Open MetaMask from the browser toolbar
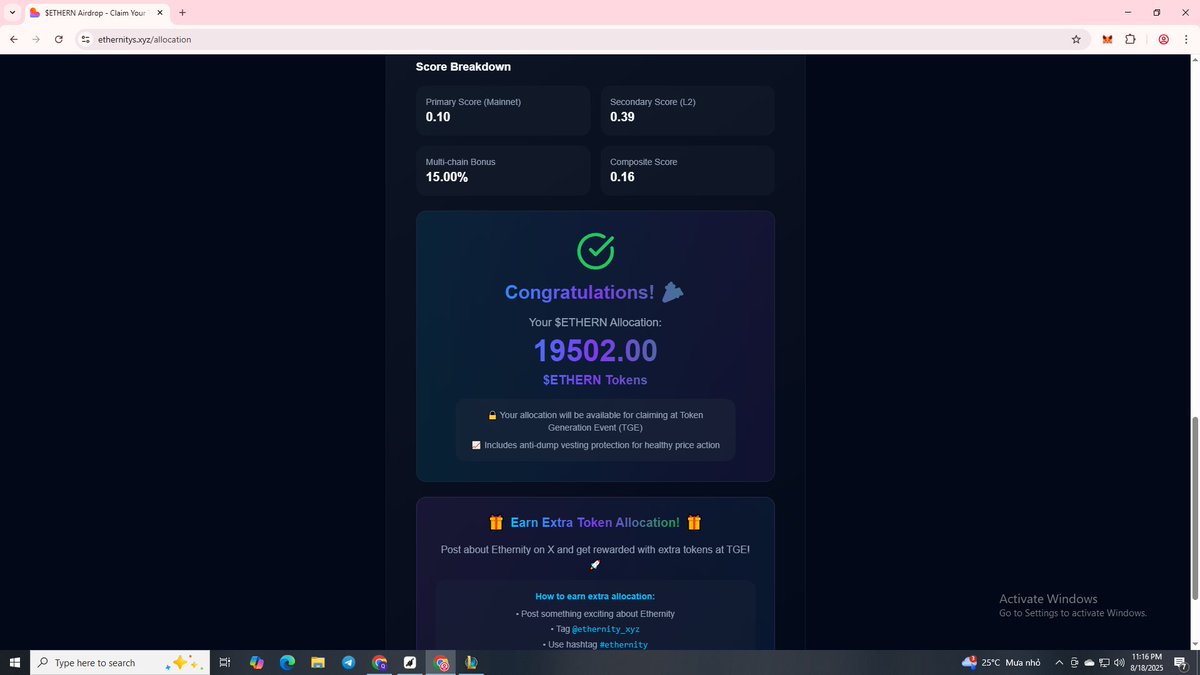Screen dimensions: 1200x675 tap(1107, 39)
